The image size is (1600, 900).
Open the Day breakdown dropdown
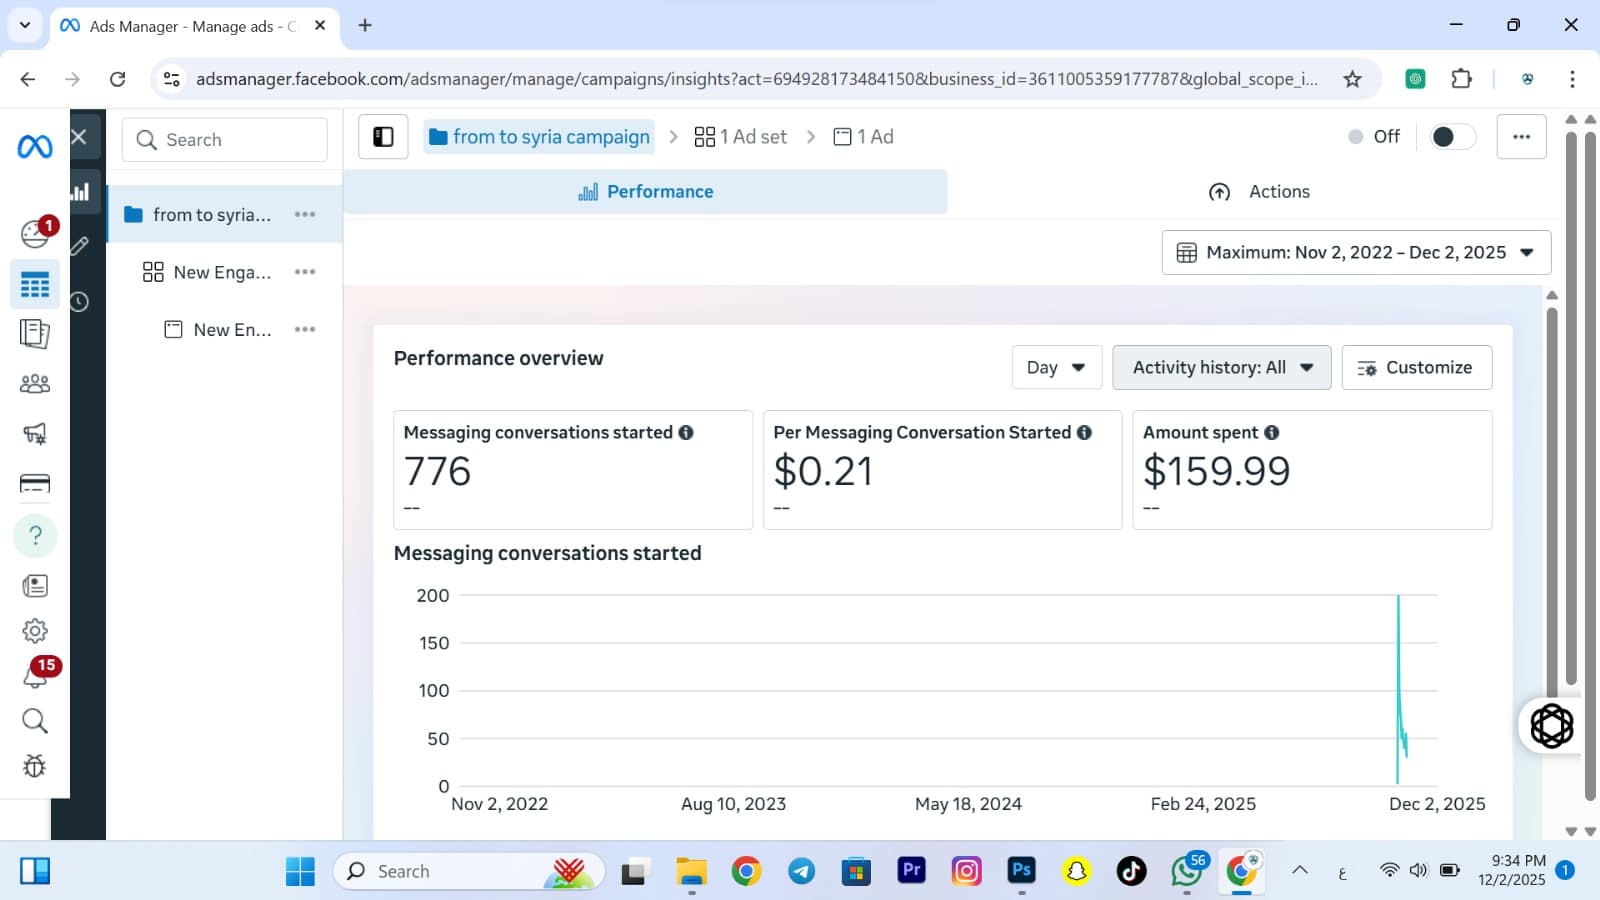pos(1056,368)
